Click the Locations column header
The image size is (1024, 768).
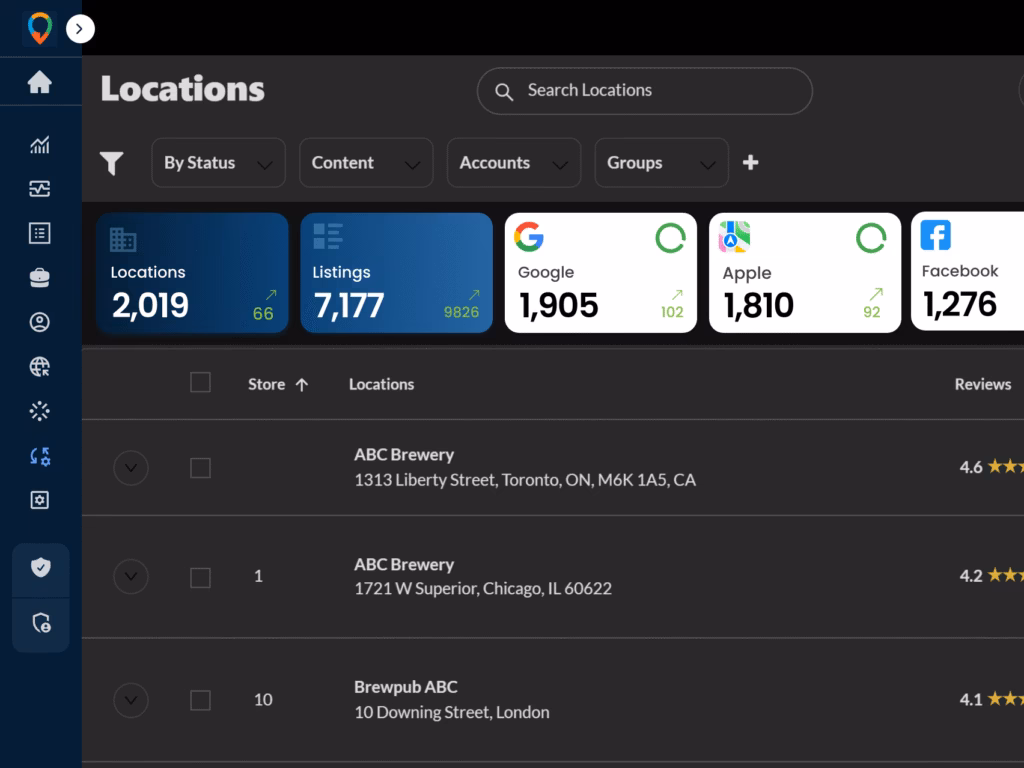381,384
